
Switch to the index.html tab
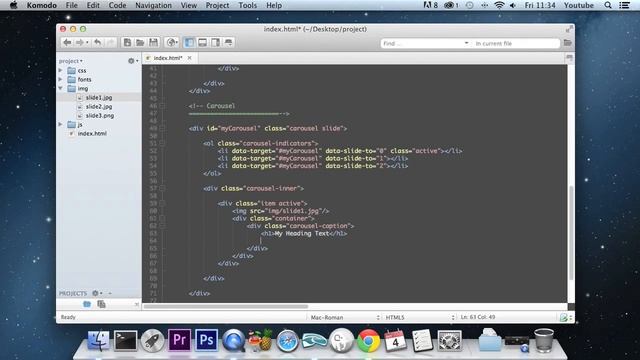[x=168, y=58]
